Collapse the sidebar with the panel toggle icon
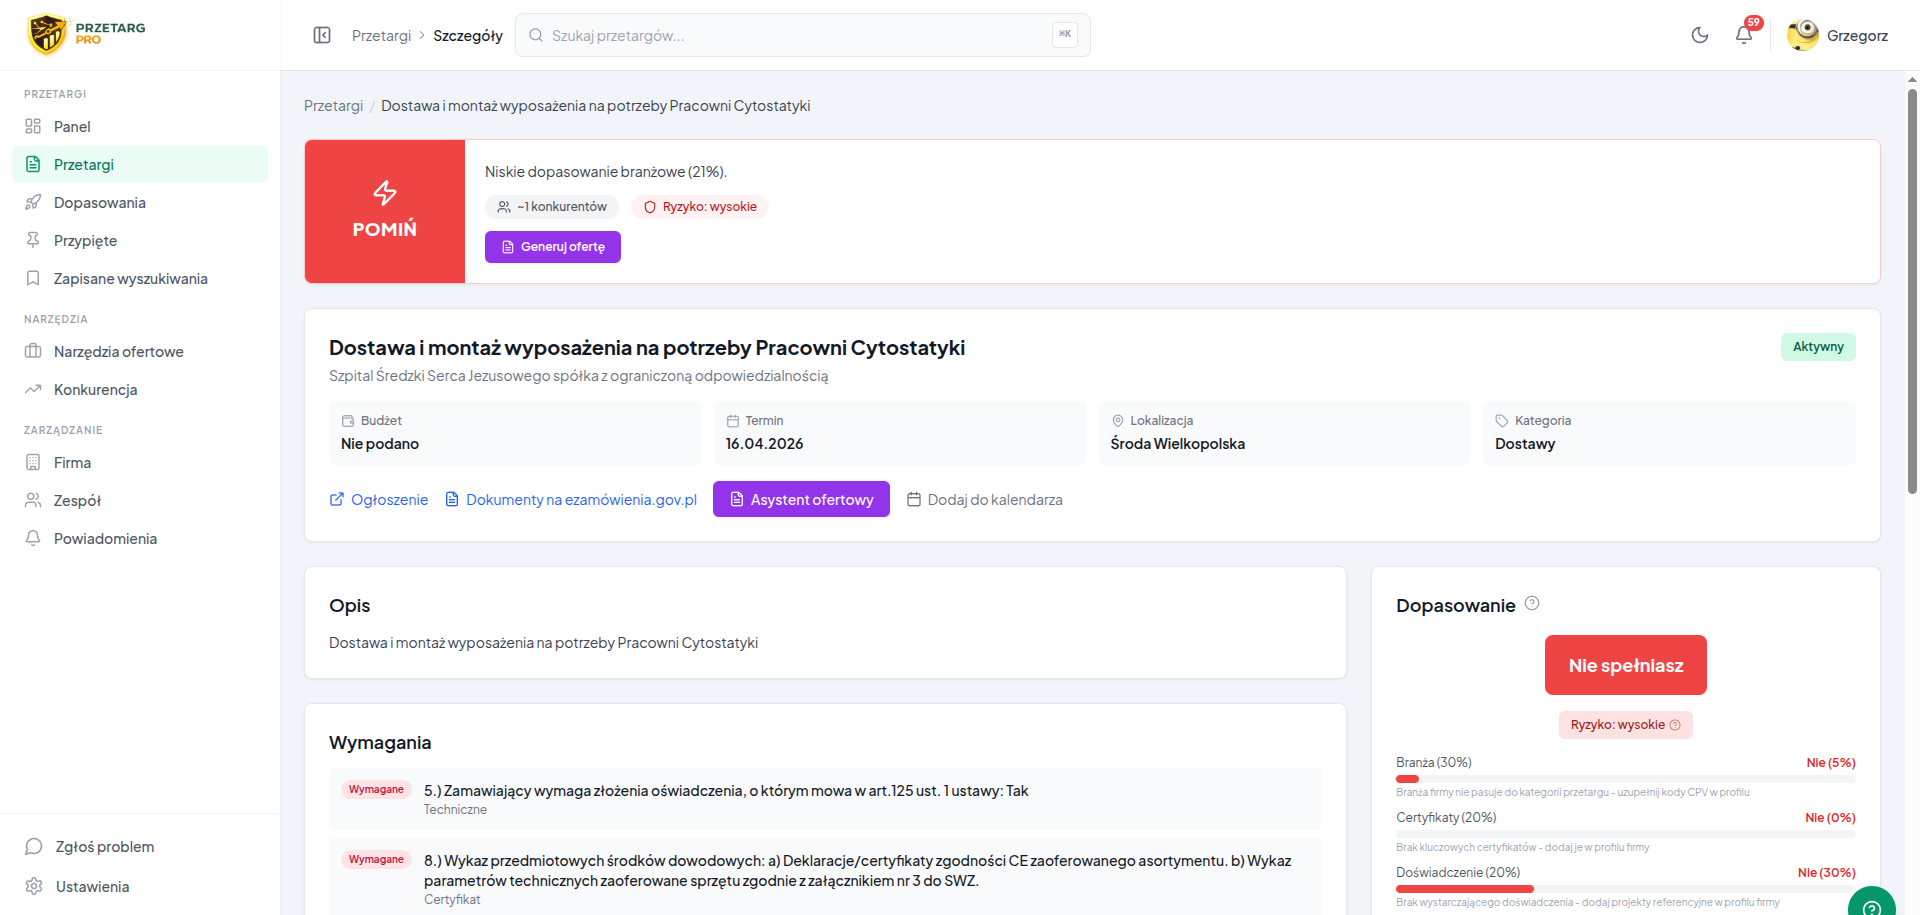 tap(322, 35)
